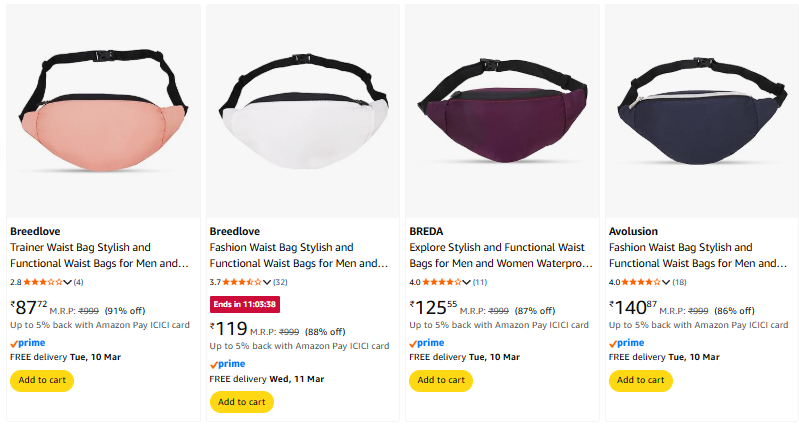This screenshot has height=424, width=799.
Task: Add the ₹87 pink waist bag to cart
Action: tap(42, 380)
